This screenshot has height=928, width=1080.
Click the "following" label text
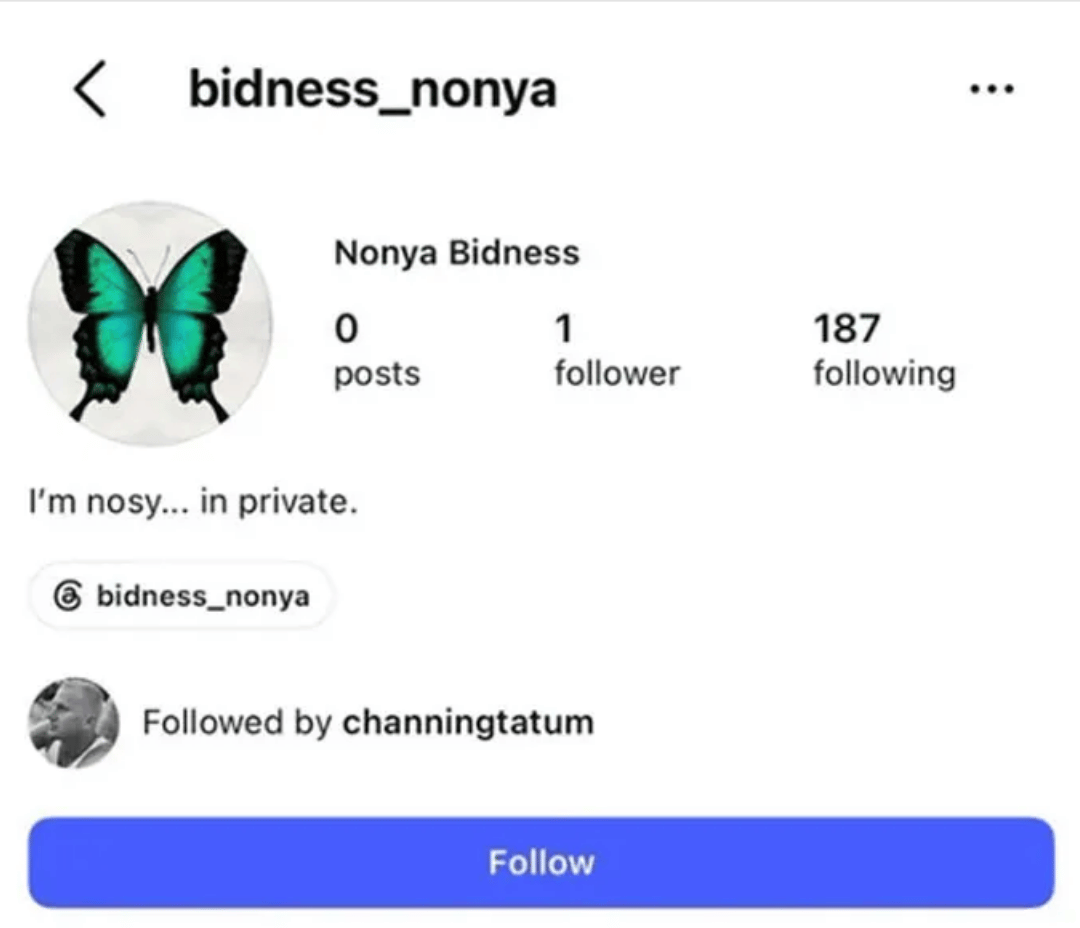point(884,374)
